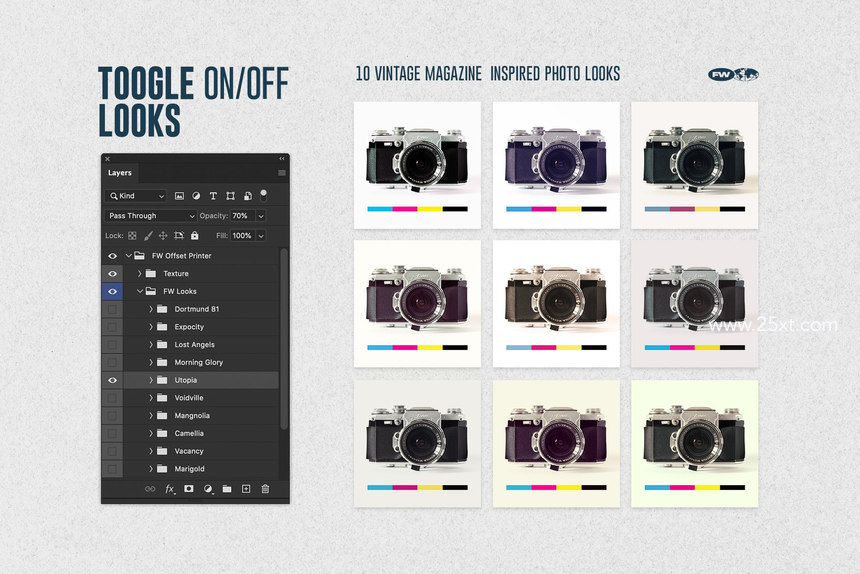860x574 pixels.
Task: Click the link layers icon
Action: point(150,489)
